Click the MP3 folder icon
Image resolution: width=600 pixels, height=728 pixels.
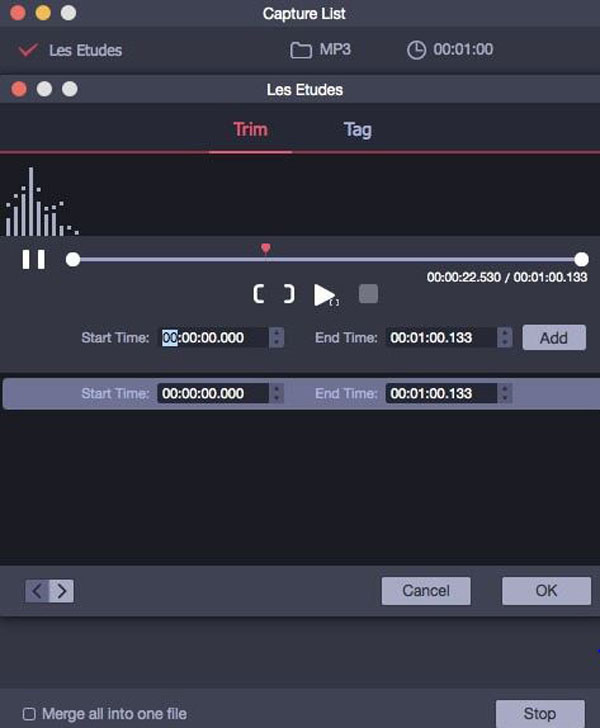(300, 50)
